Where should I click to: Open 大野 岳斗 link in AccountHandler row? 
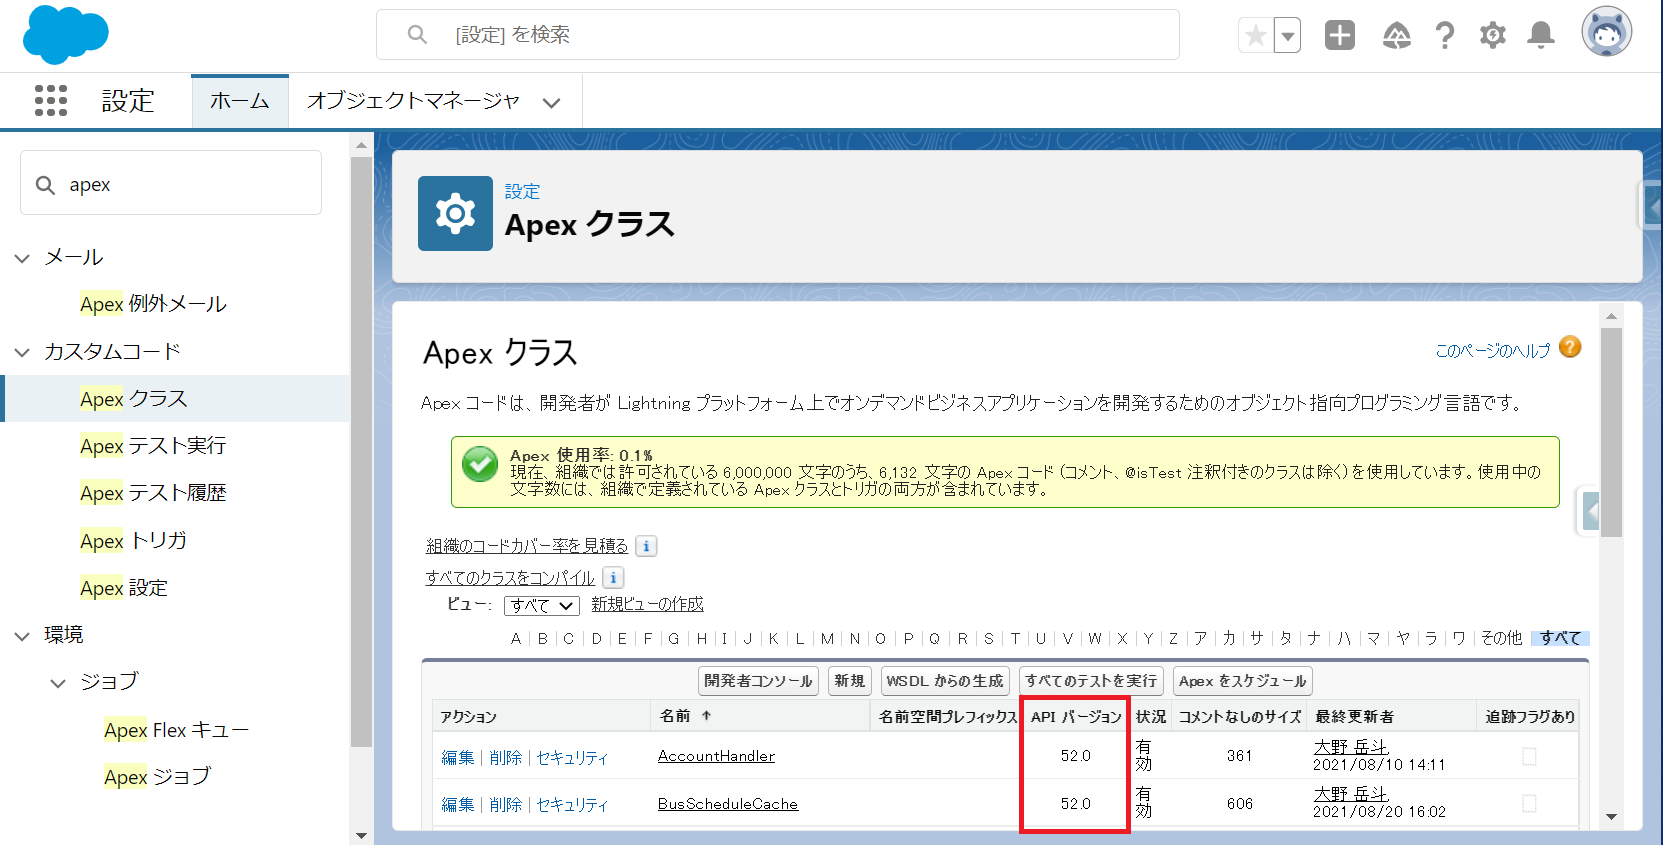click(x=1351, y=747)
